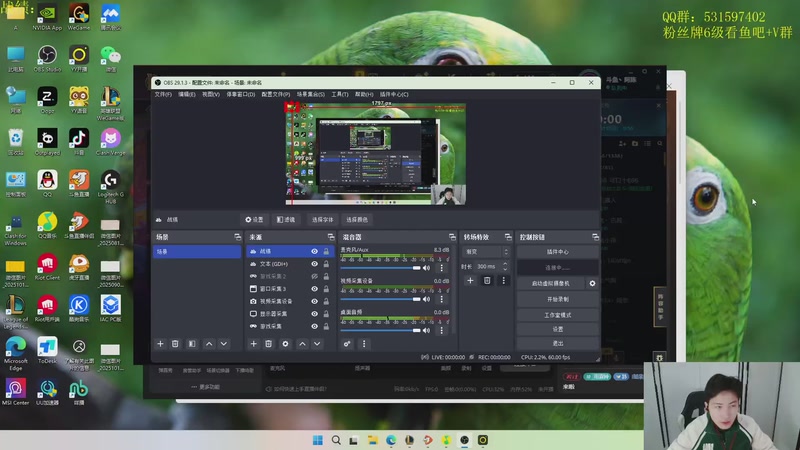The height and width of the screenshot is (450, 800).
Task: Open the 场景集合(S) menu
Action: pos(311,94)
